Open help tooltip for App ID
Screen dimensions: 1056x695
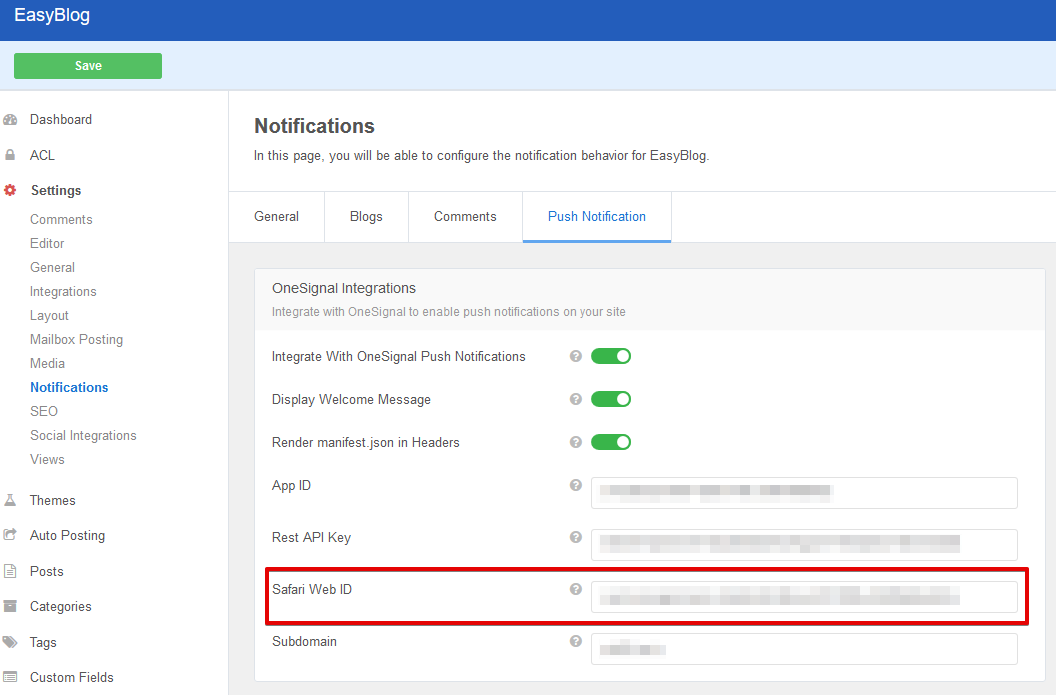576,486
